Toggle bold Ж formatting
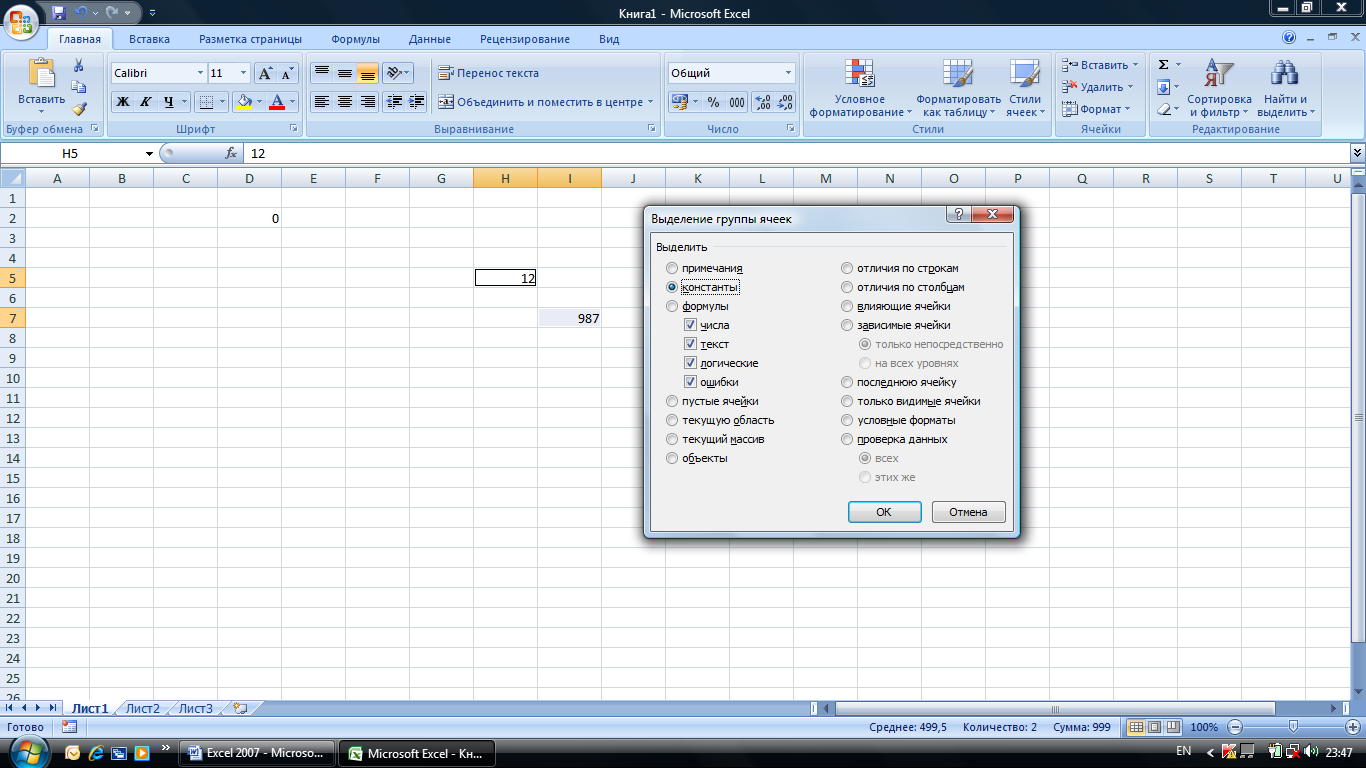Image resolution: width=1366 pixels, height=768 pixels. point(122,102)
